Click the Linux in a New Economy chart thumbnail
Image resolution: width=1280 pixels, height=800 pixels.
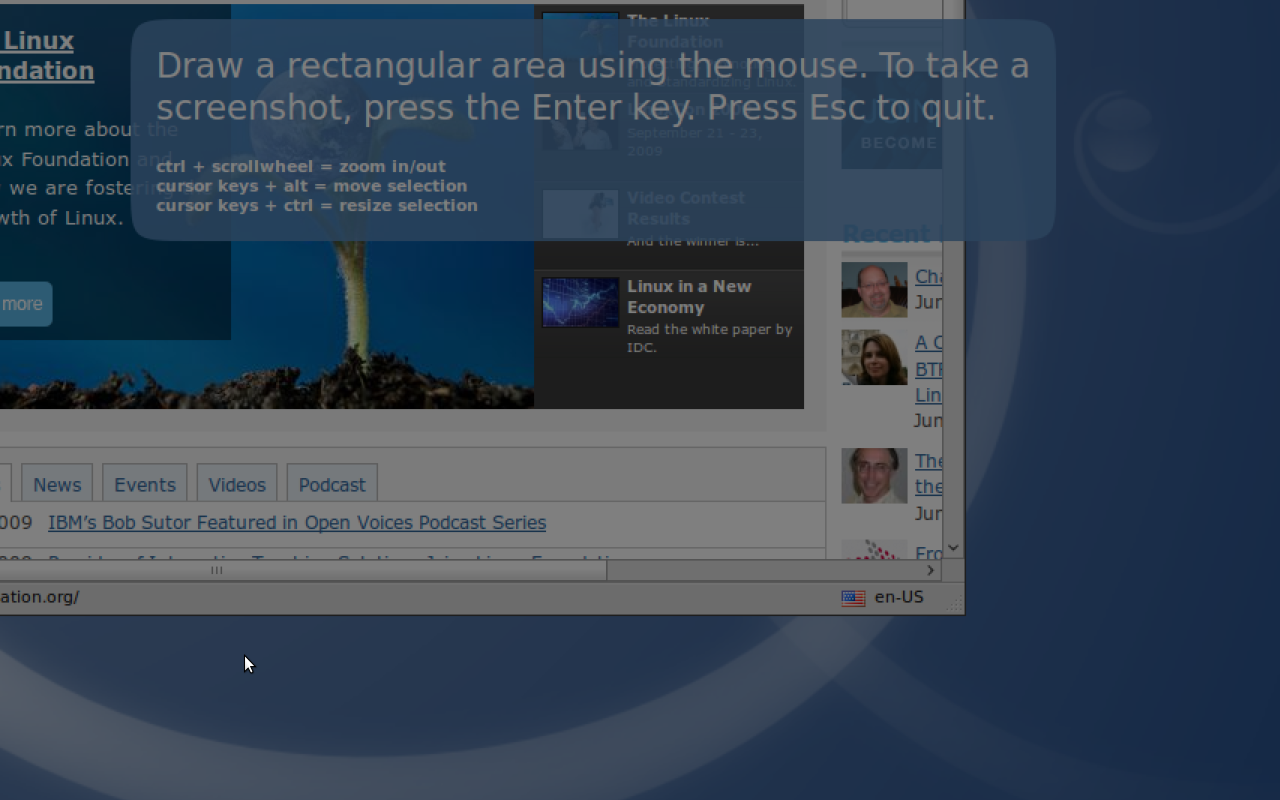[x=580, y=302]
